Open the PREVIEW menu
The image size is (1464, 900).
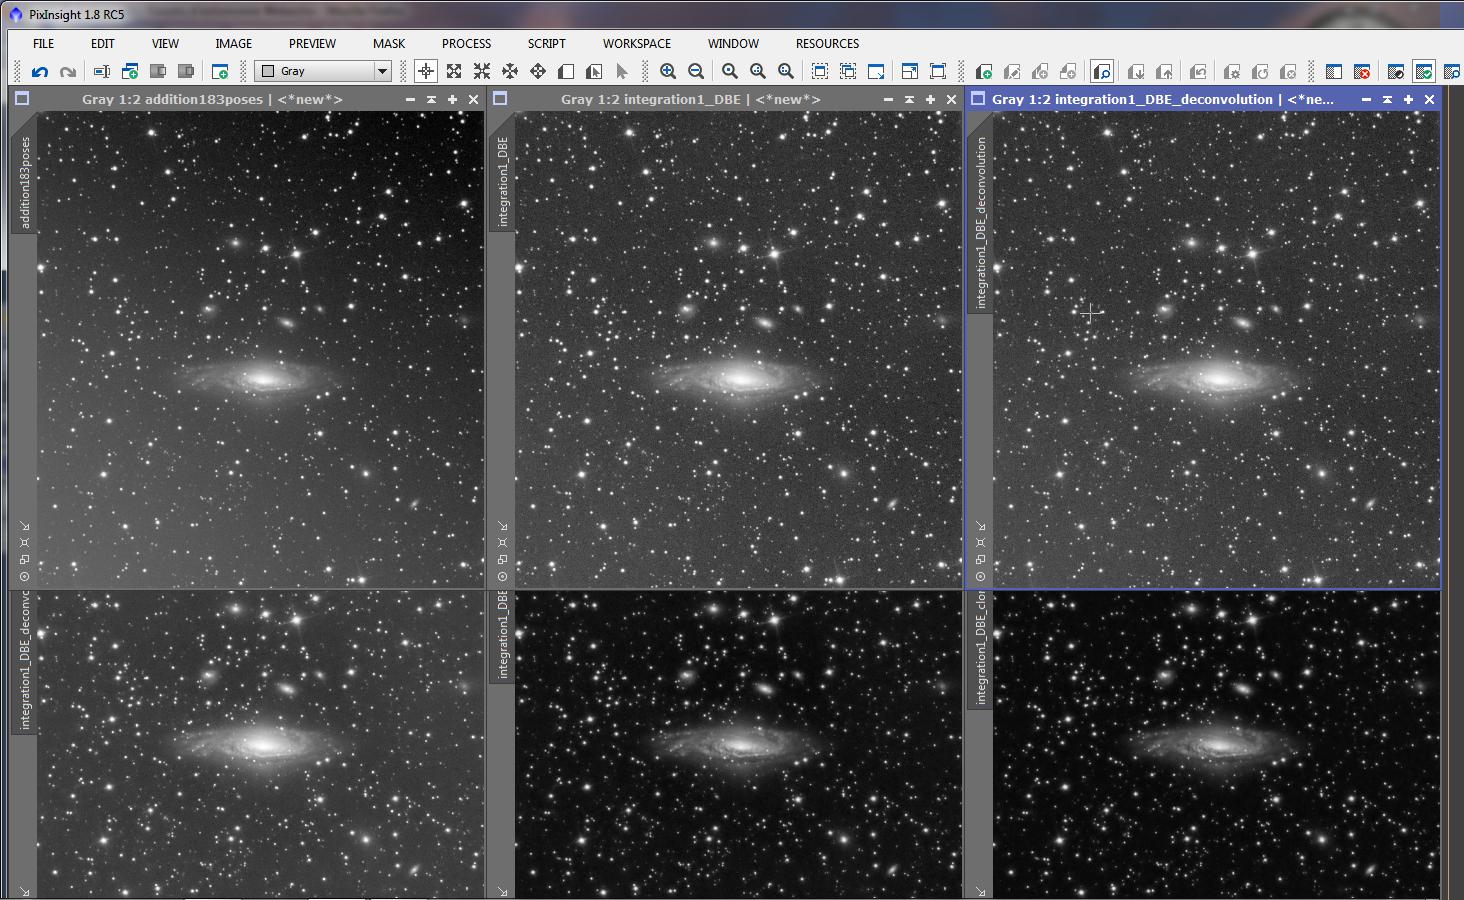click(x=313, y=44)
